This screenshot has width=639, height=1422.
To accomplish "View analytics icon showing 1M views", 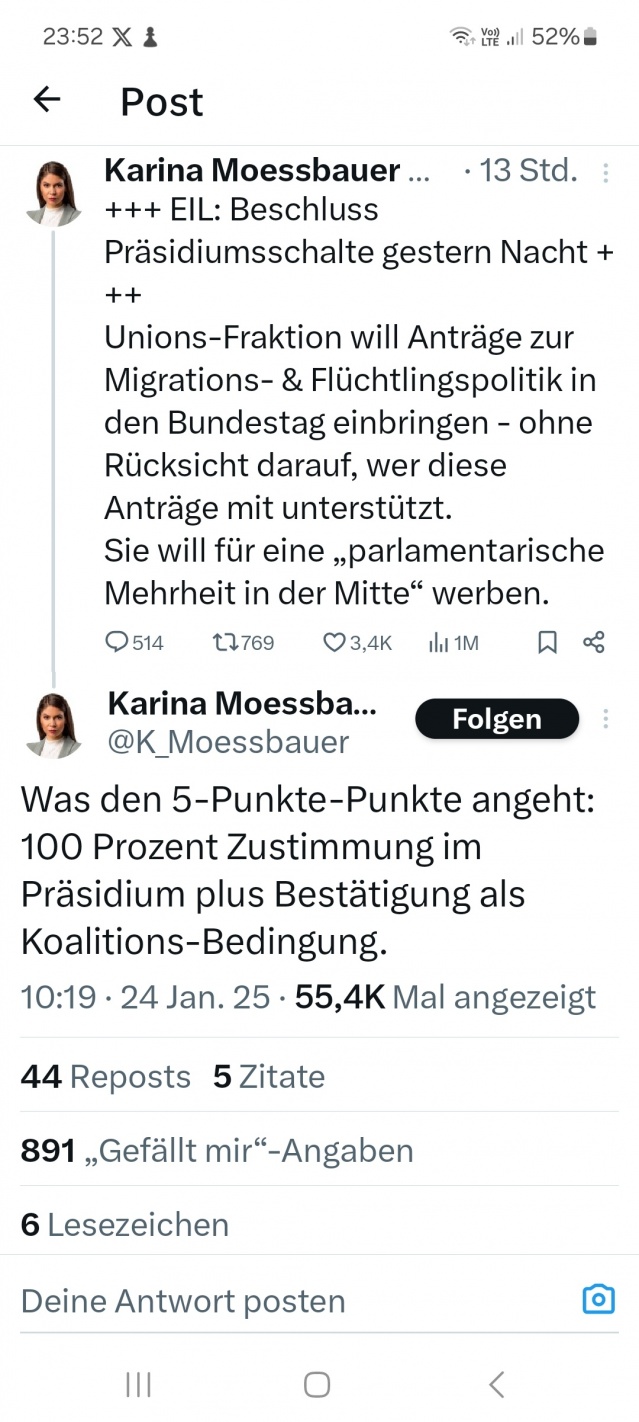I will point(438,643).
